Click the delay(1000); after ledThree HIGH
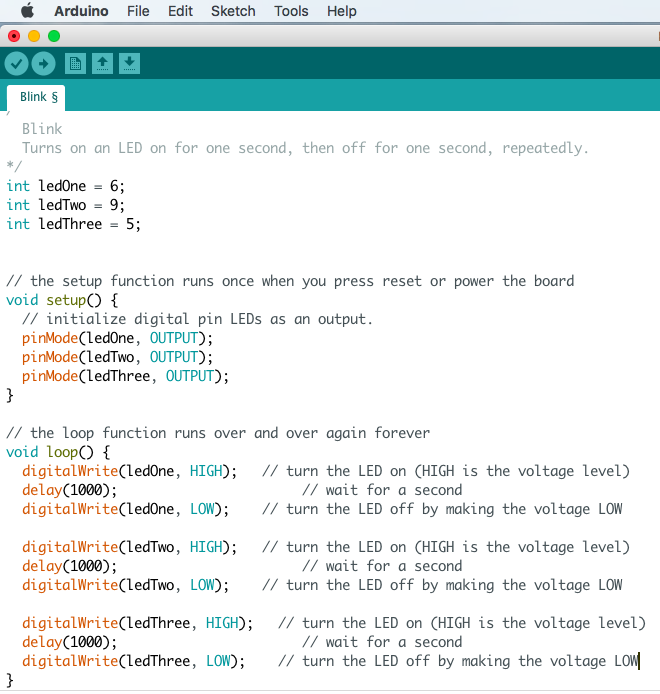This screenshot has width=660, height=694. [x=69, y=643]
